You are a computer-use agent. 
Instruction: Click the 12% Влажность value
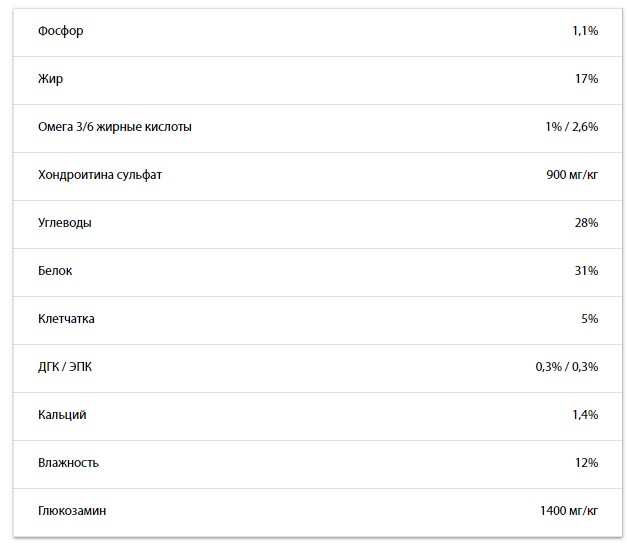[586, 463]
